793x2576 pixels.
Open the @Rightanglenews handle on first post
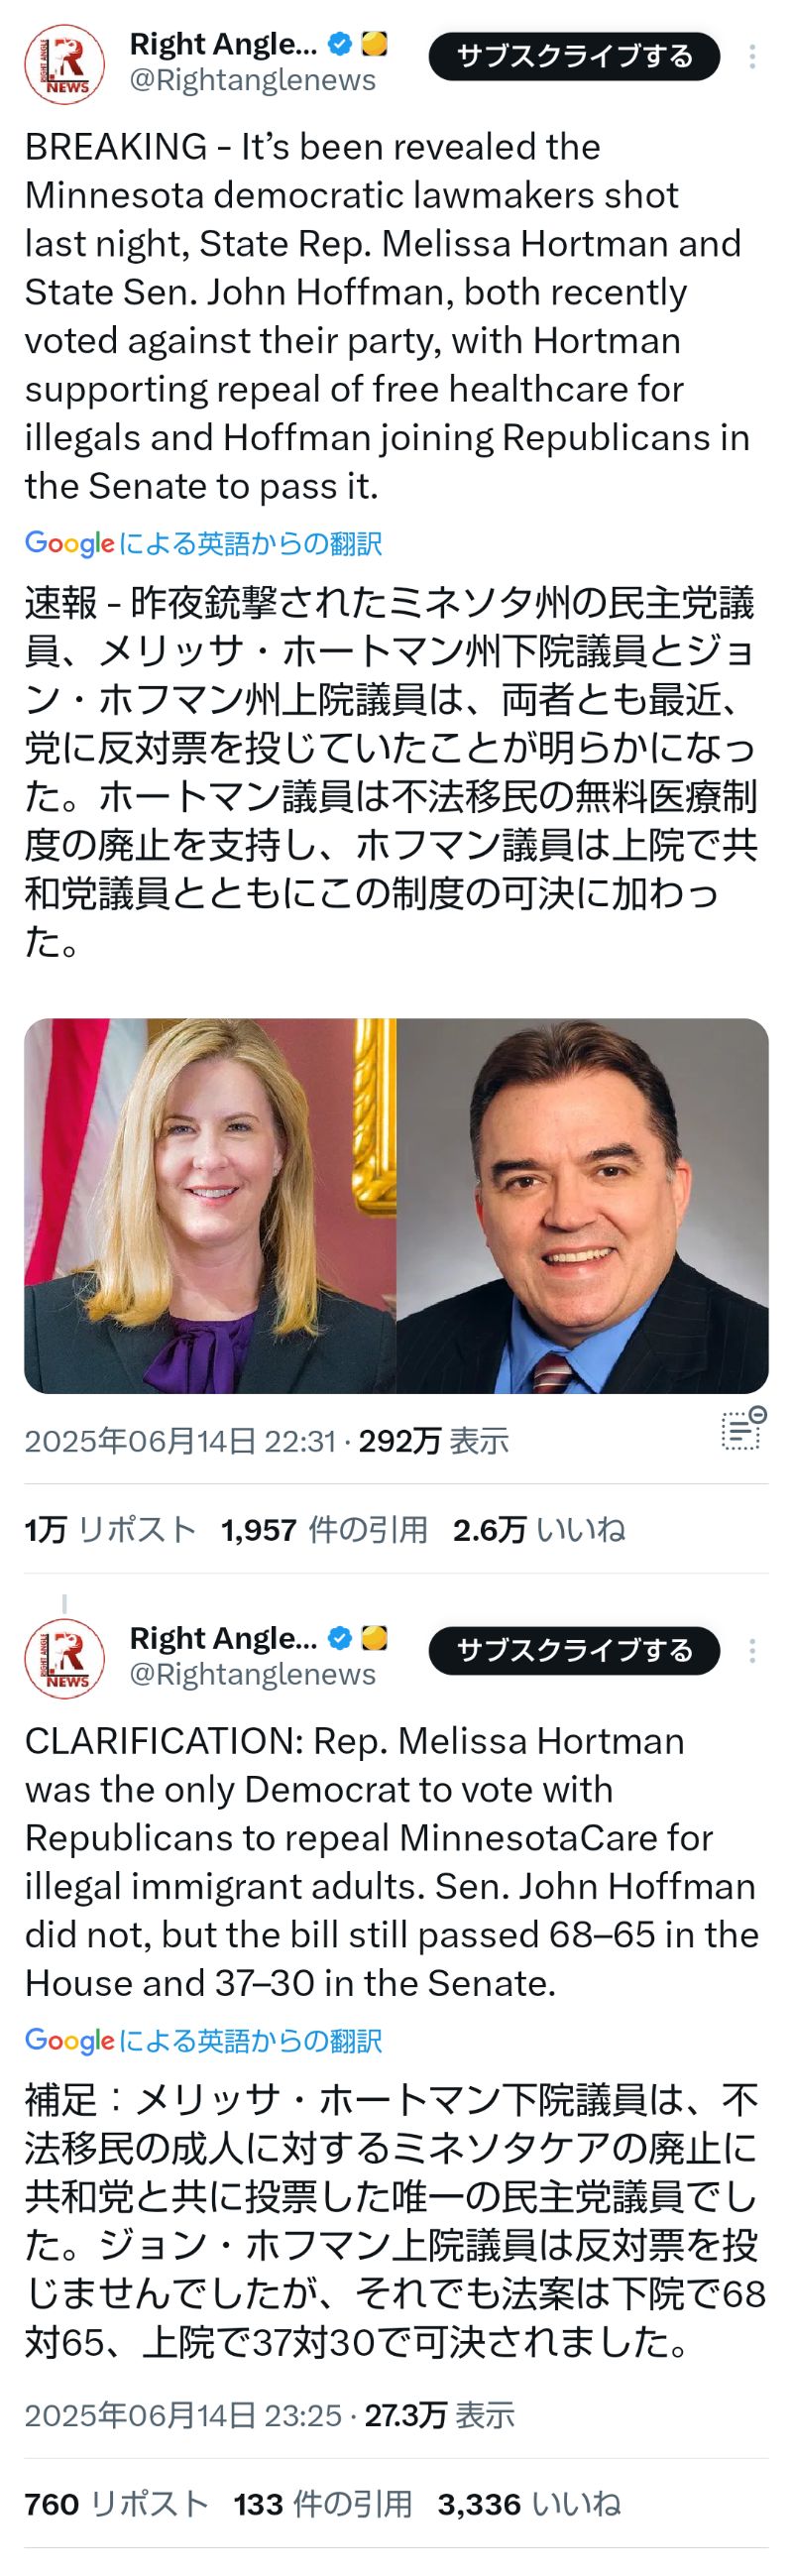point(253,80)
